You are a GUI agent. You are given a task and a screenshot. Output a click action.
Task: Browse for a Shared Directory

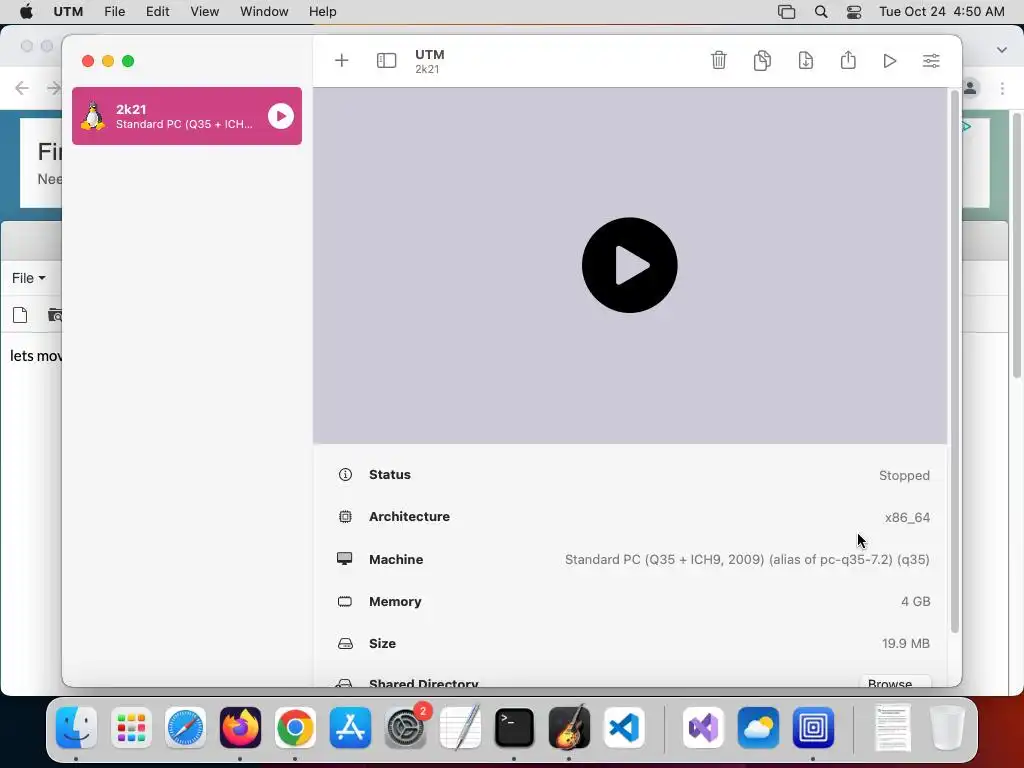pyautogui.click(x=895, y=682)
